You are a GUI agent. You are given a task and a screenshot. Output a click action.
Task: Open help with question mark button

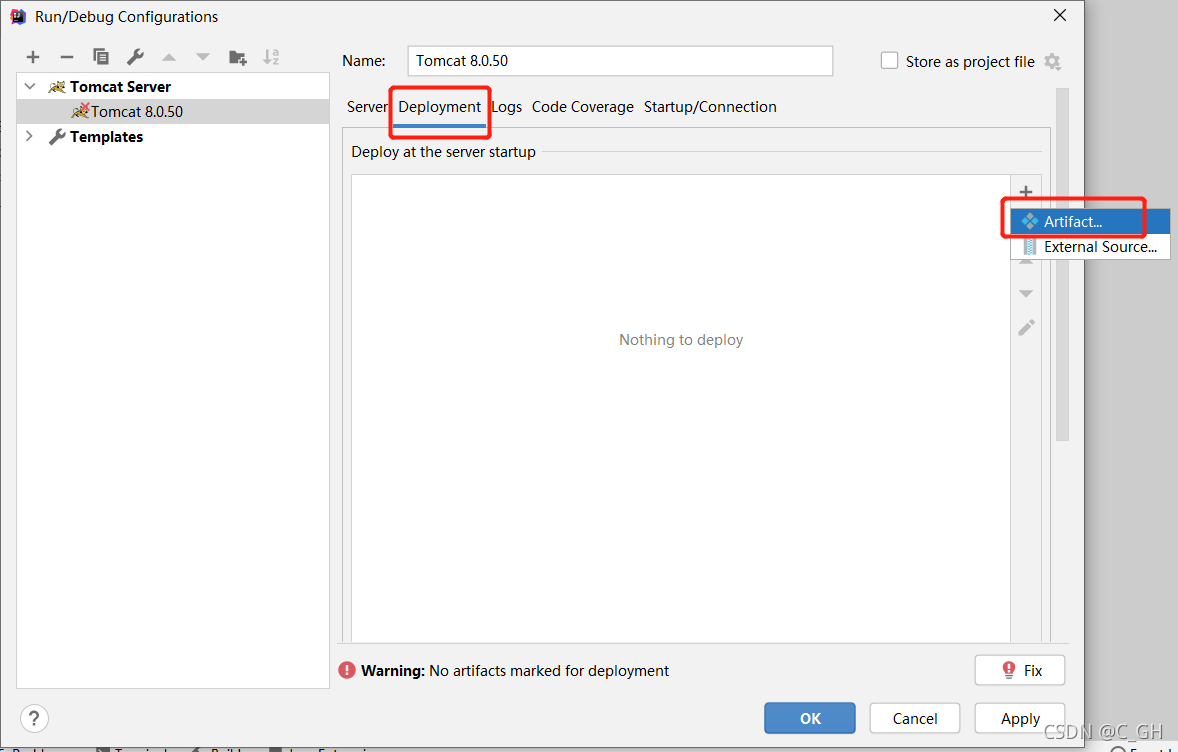click(x=34, y=719)
